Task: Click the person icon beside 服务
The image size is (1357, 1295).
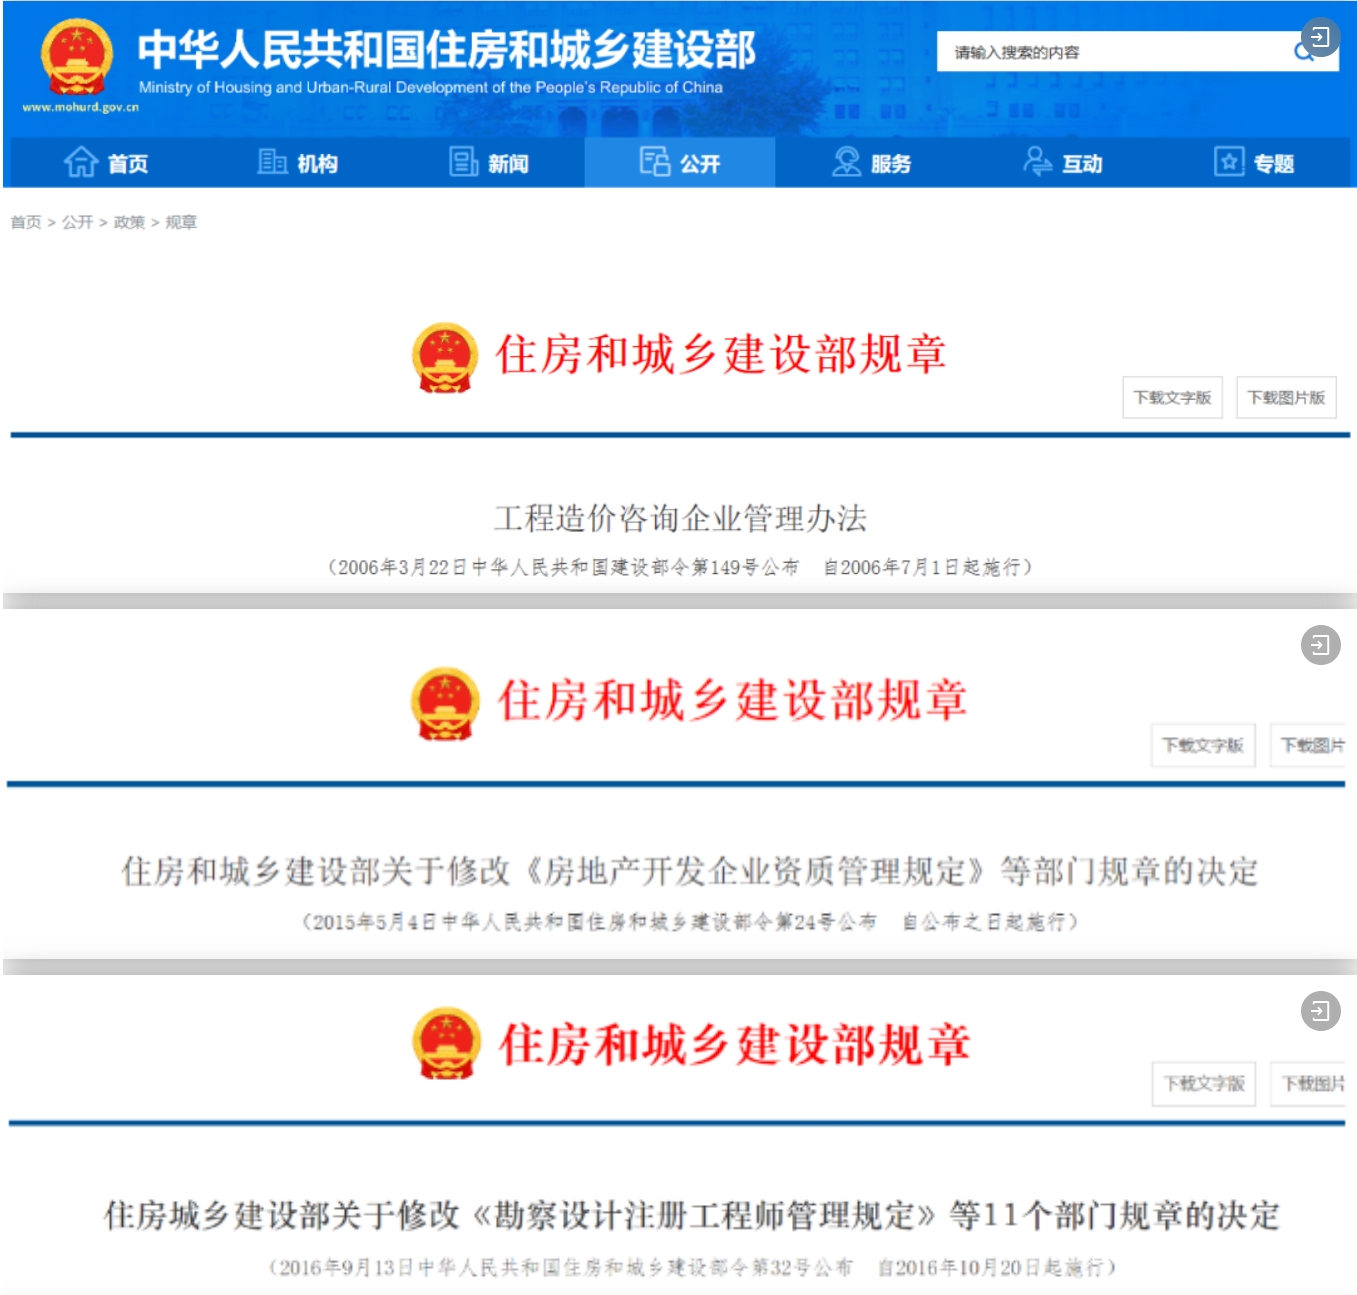Action: 846,161
